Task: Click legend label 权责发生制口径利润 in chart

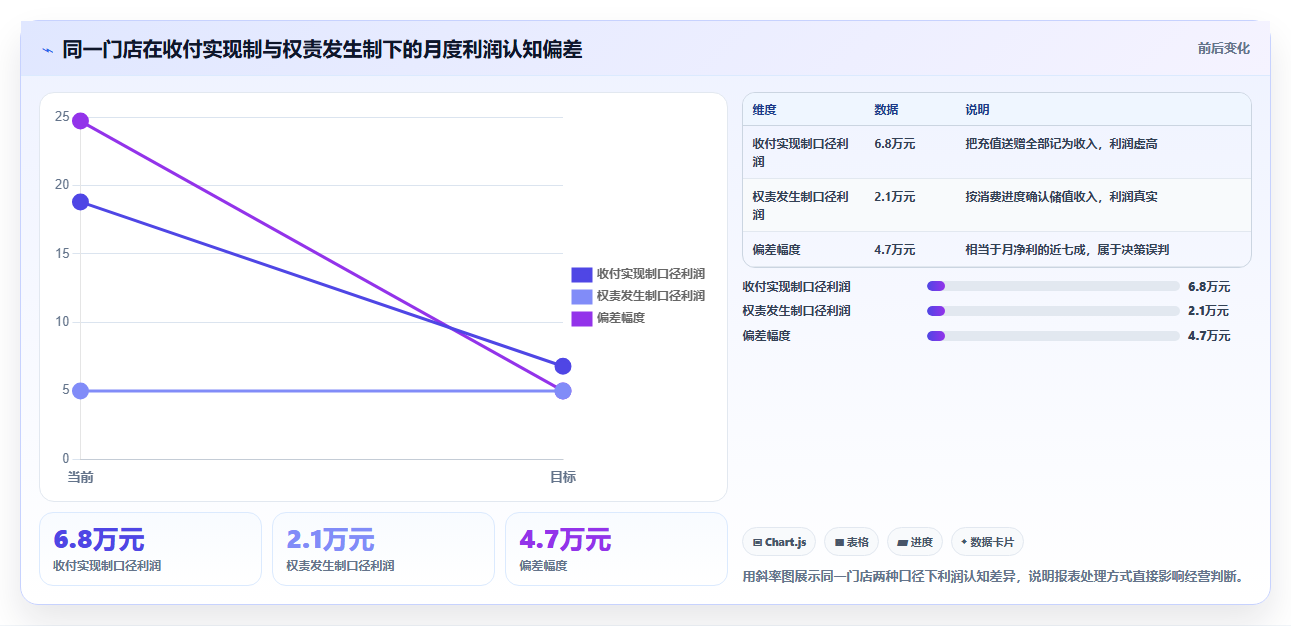Action: pos(651,296)
